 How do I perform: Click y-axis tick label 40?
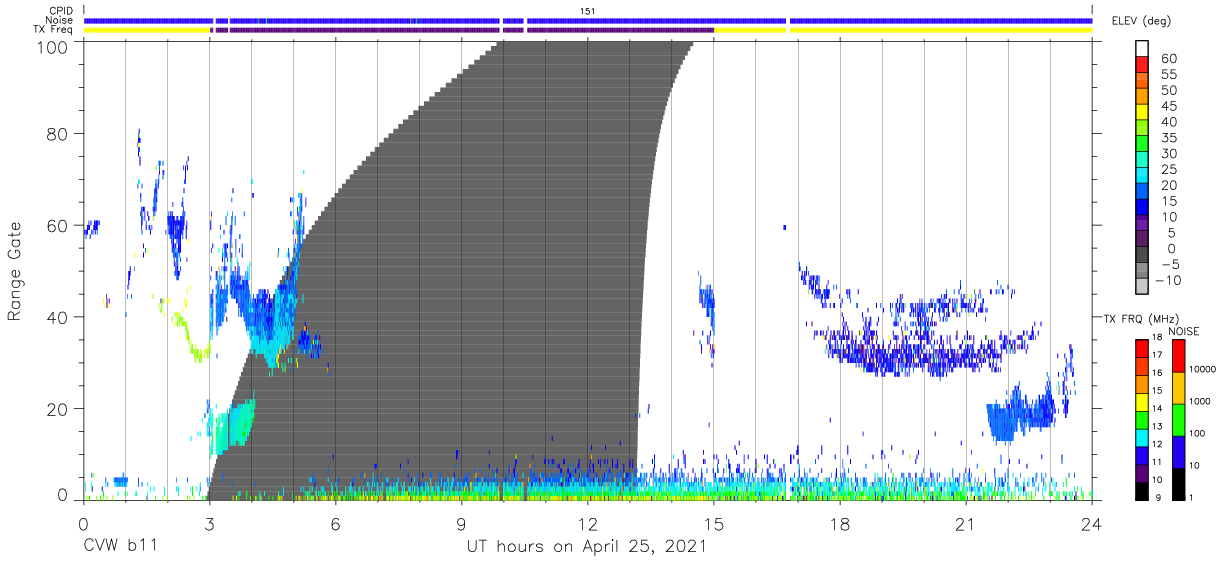57,317
